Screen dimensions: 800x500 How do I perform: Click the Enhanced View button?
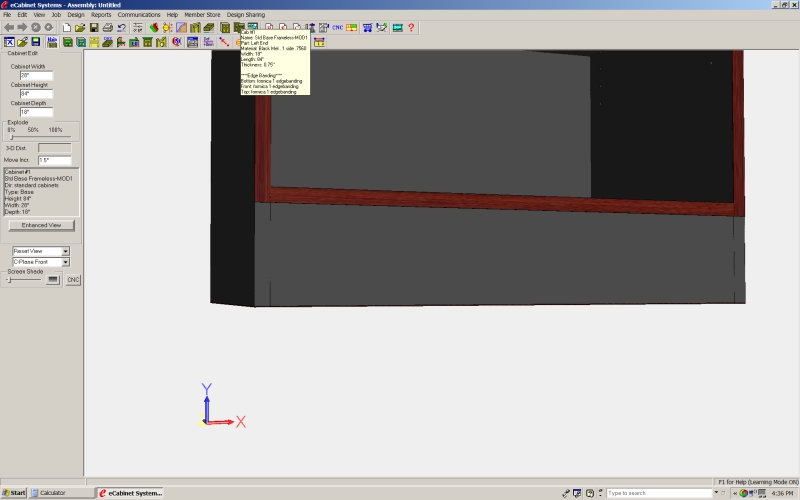41,225
